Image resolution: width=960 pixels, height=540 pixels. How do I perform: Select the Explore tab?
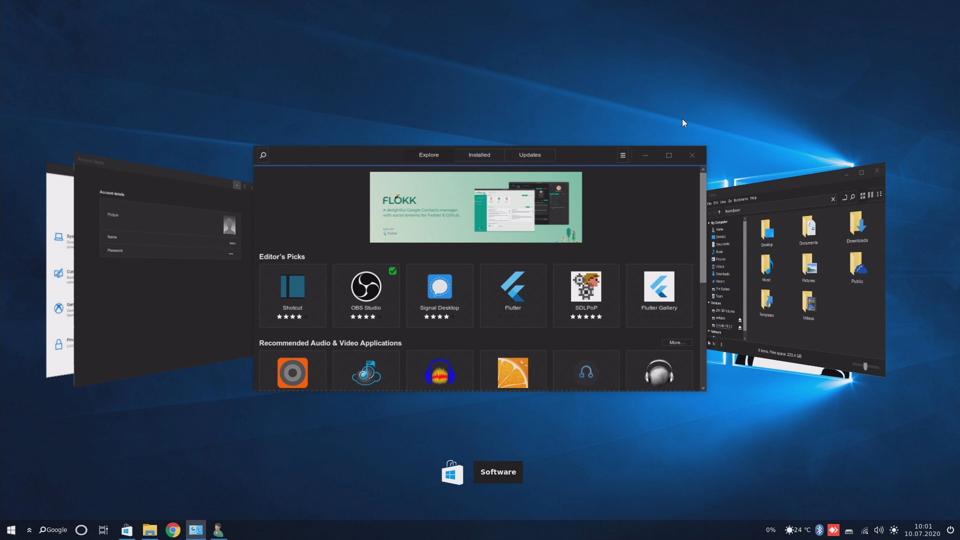click(x=429, y=155)
